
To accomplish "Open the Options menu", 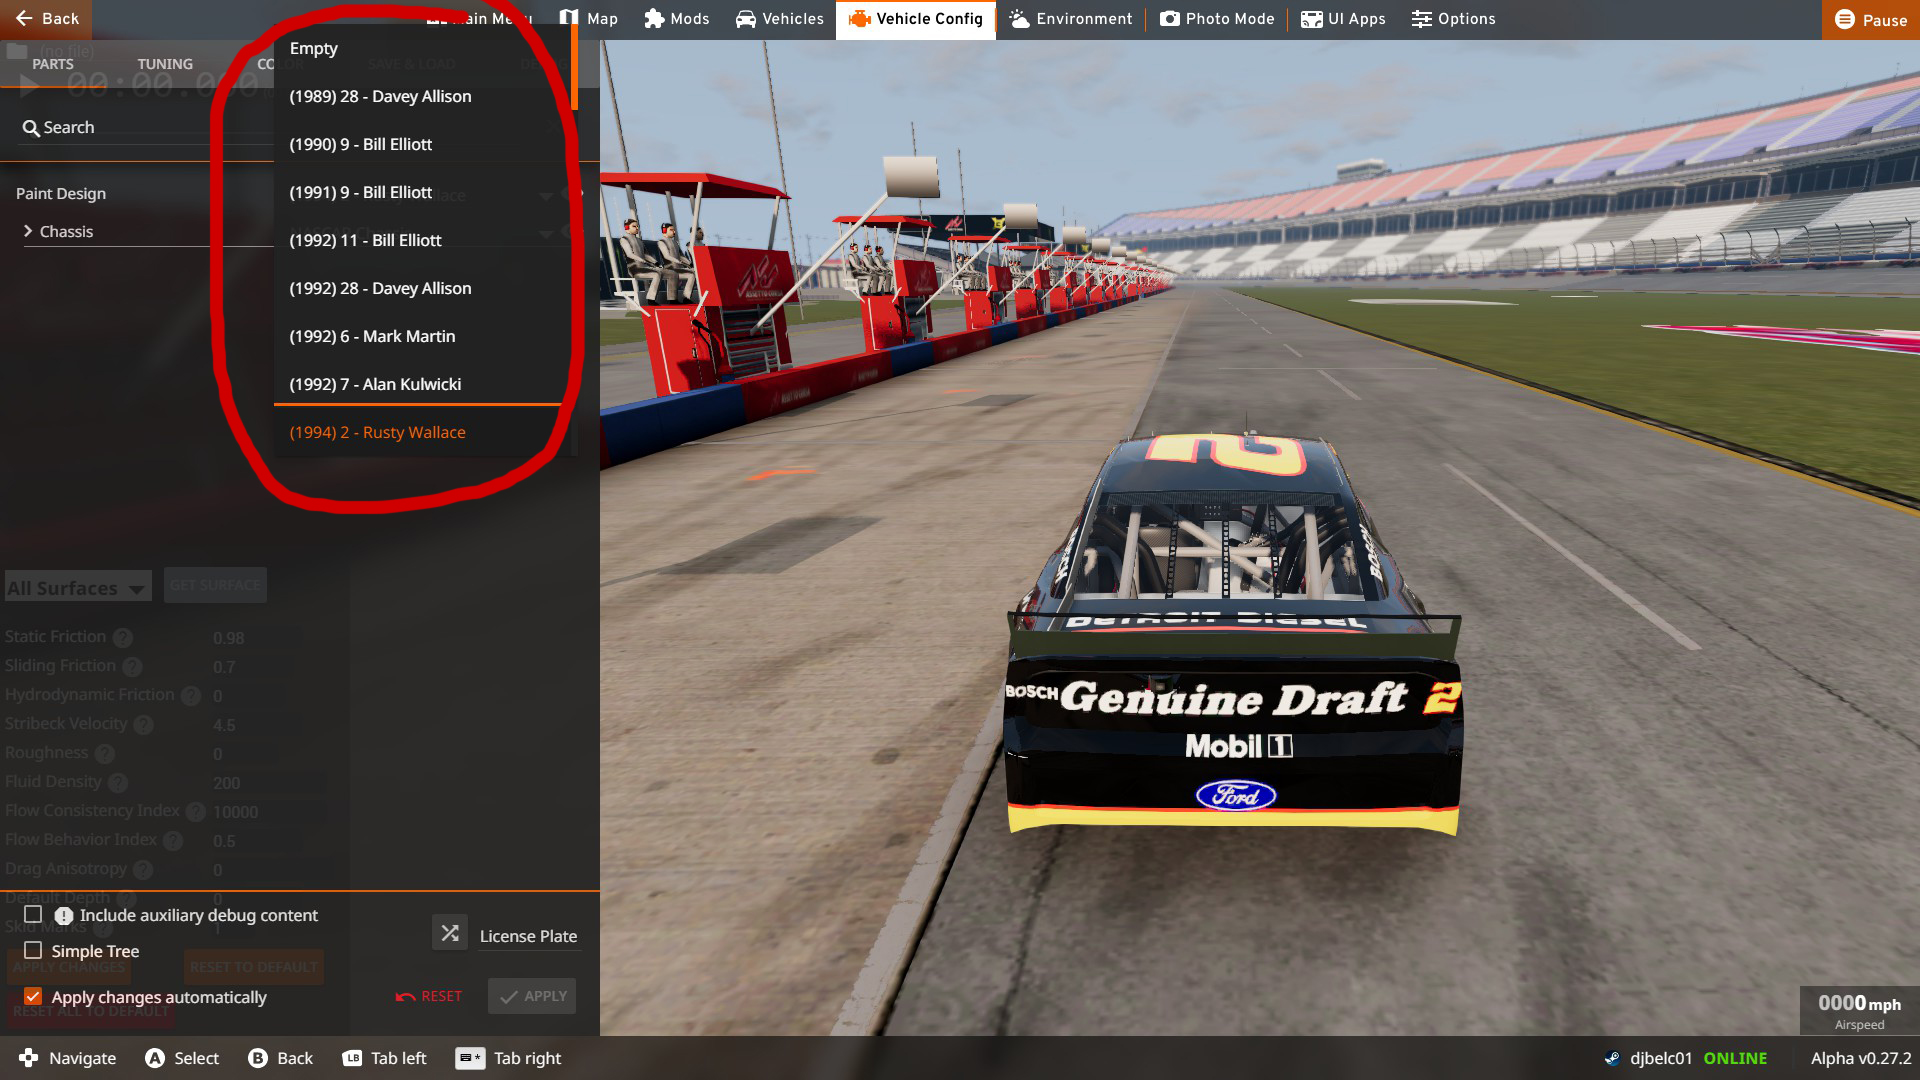I will (1454, 19).
